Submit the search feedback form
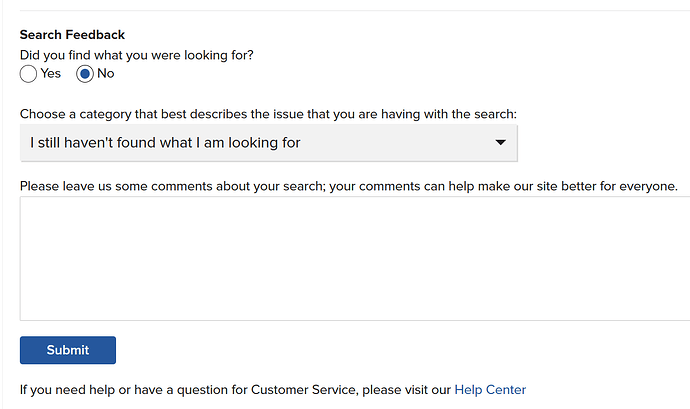The height and width of the screenshot is (409, 690). [68, 350]
